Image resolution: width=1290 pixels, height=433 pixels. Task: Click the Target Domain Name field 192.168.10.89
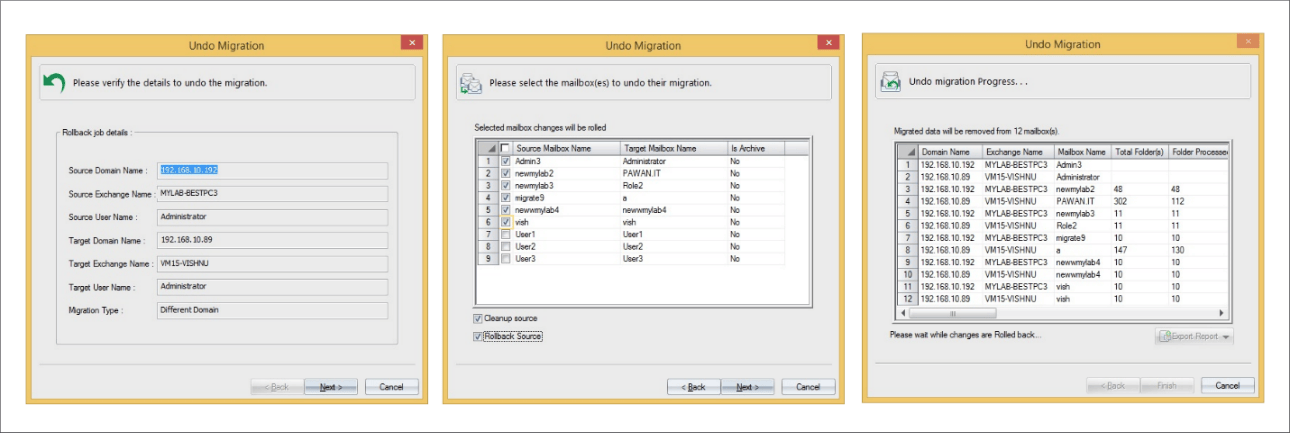(x=272, y=240)
